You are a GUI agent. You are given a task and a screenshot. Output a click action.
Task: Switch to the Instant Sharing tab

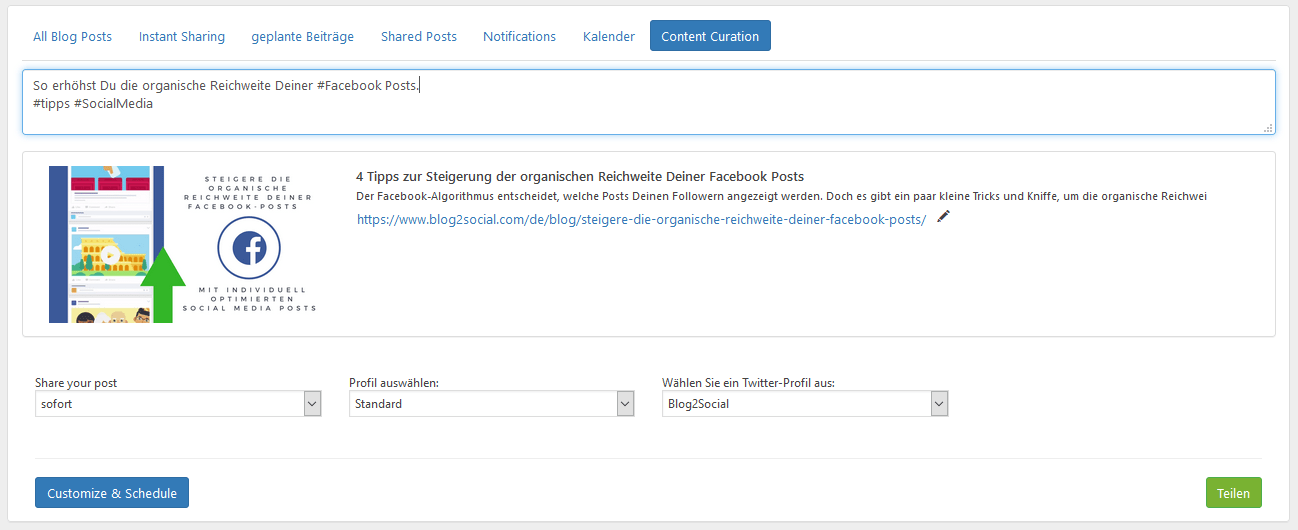(x=182, y=36)
